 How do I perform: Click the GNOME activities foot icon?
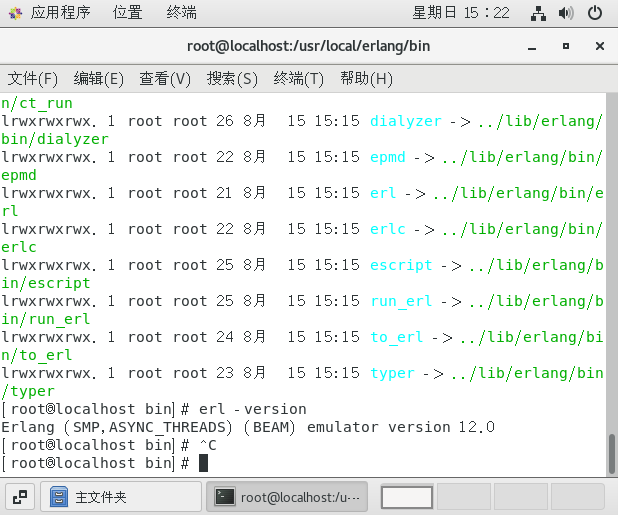tap(15, 13)
